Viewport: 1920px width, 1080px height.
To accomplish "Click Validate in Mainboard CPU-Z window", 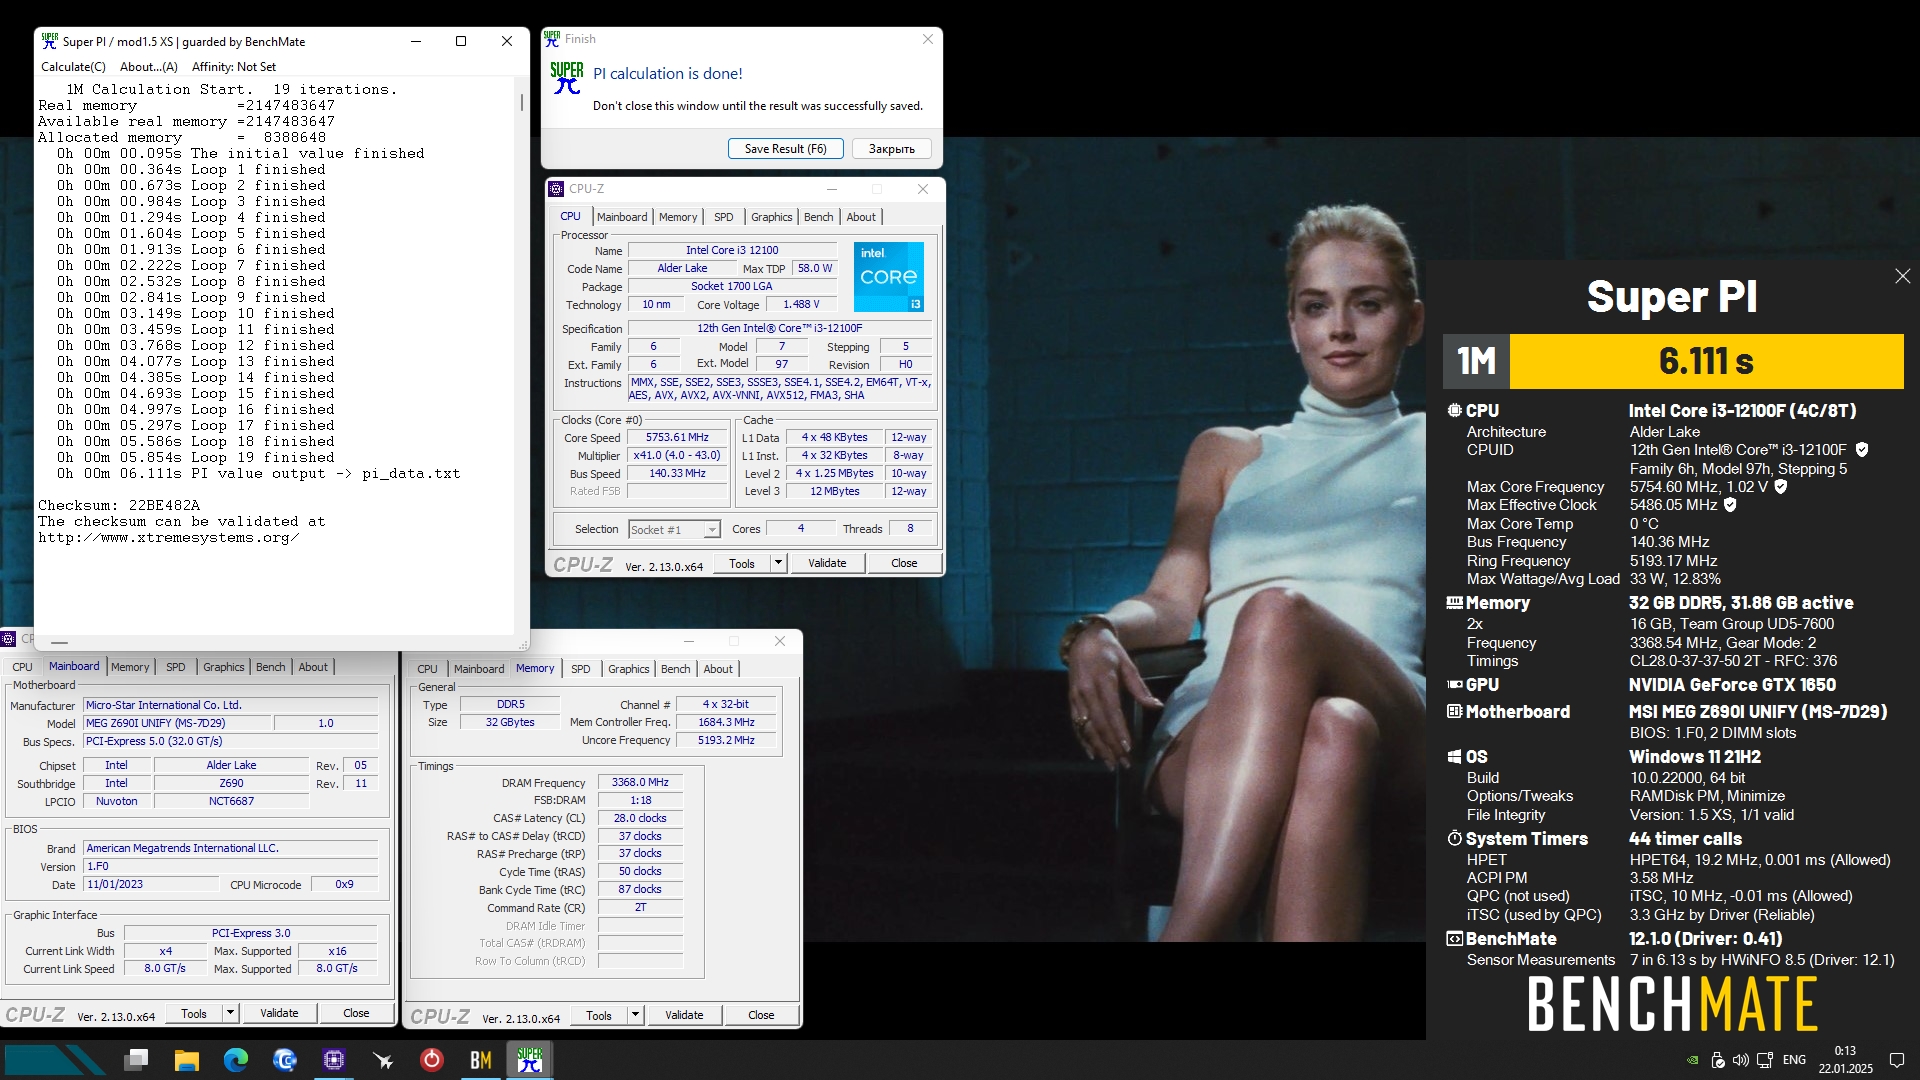I will (x=279, y=1013).
